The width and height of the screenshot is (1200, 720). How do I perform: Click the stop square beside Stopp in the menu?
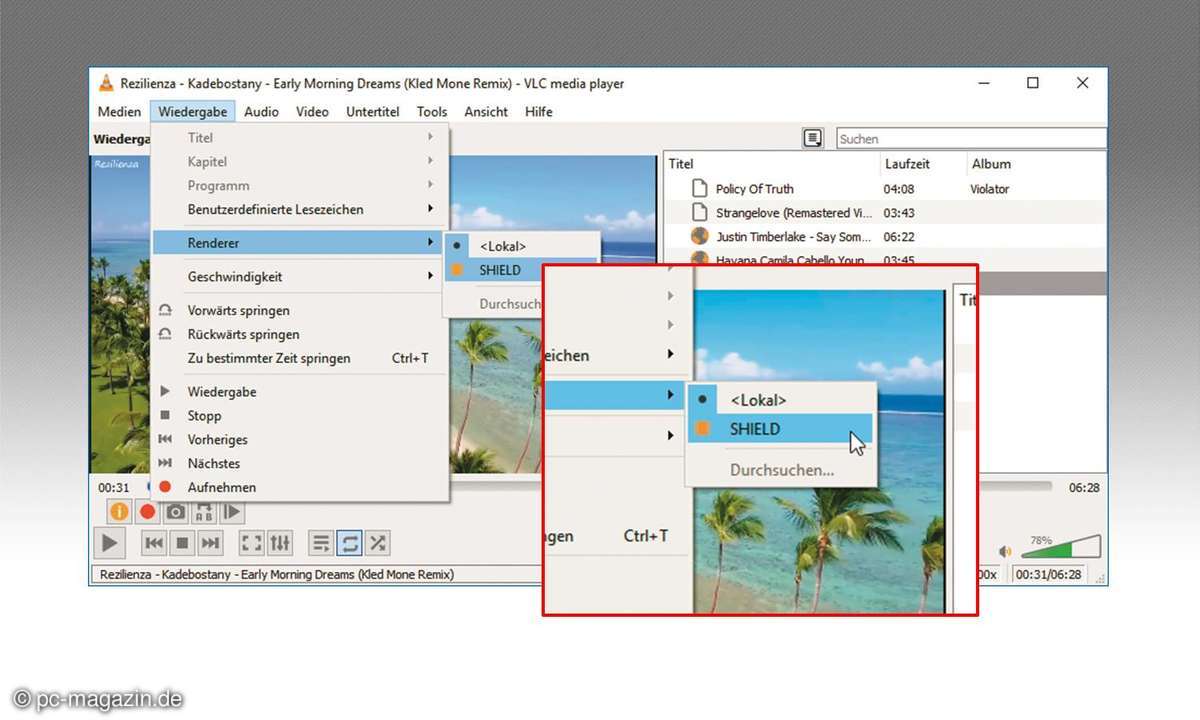pos(166,415)
